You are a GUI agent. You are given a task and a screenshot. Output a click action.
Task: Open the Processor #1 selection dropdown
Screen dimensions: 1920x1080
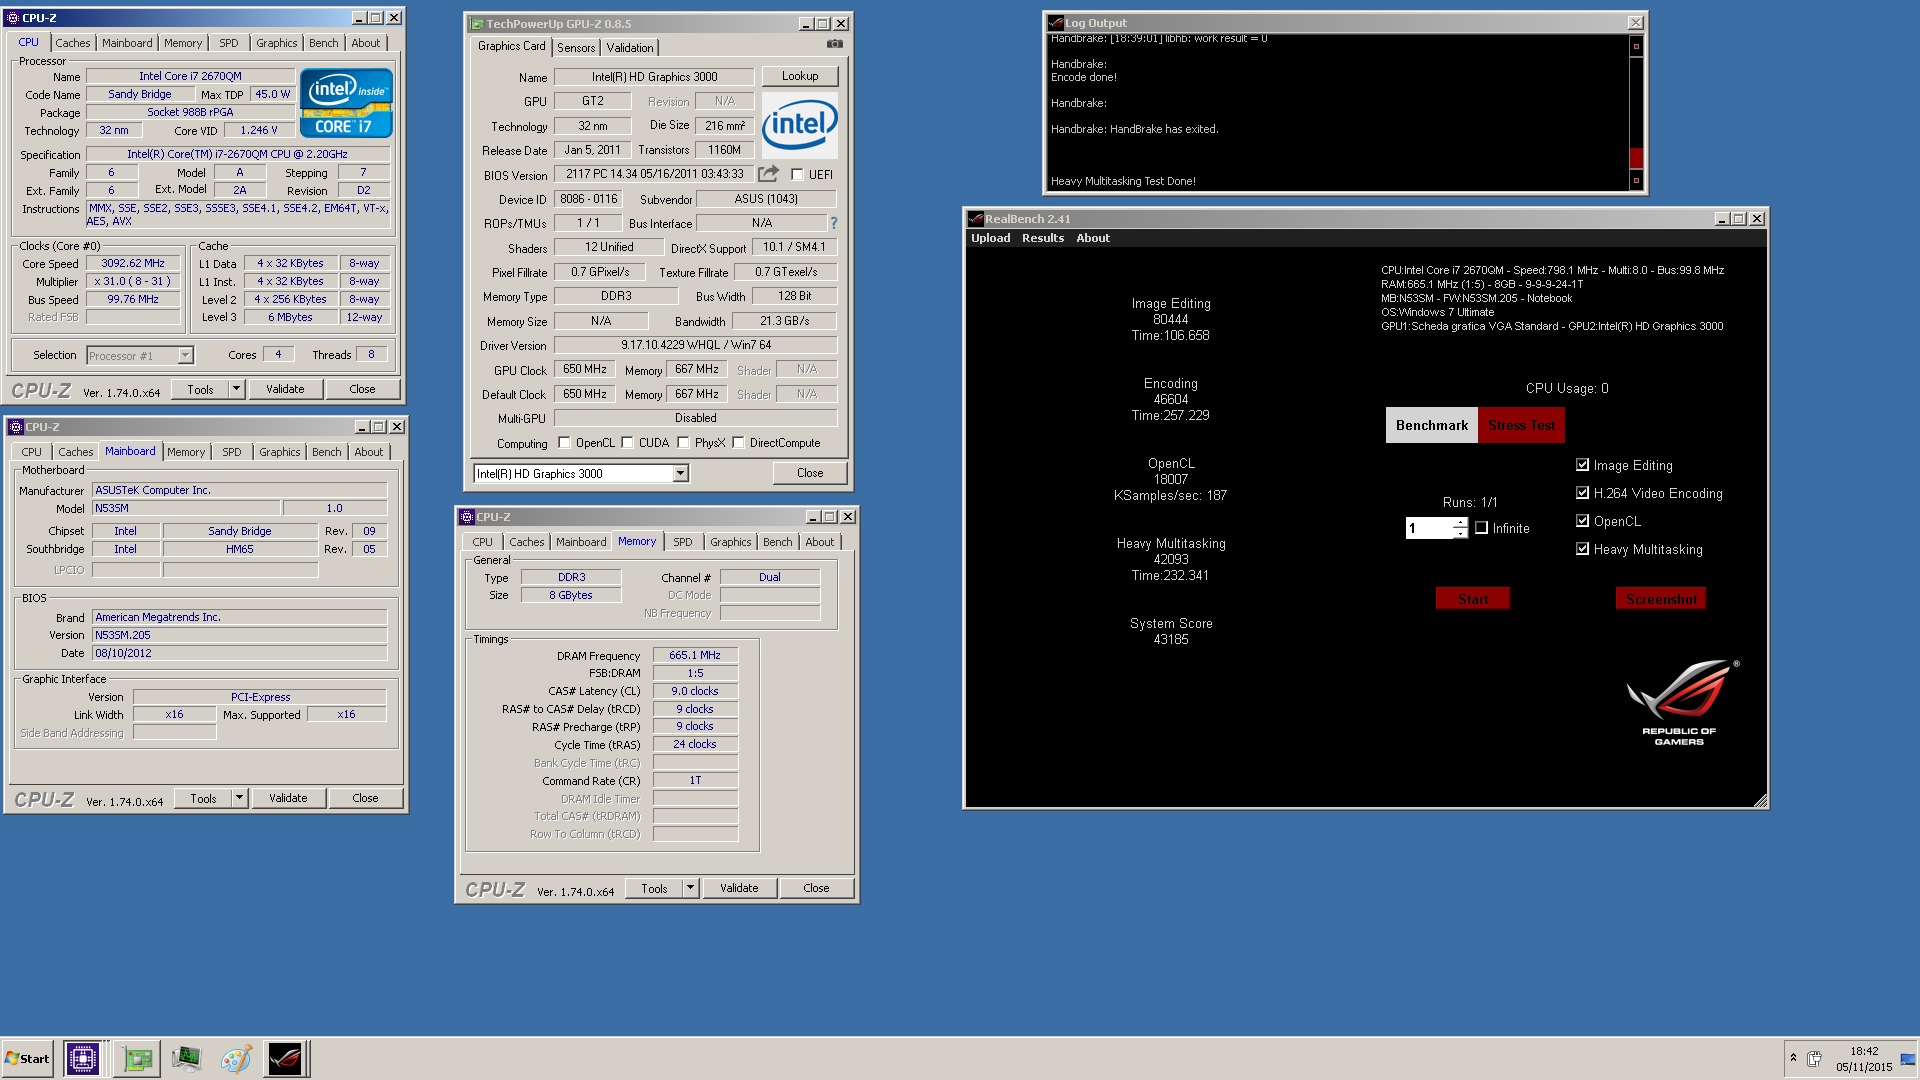(185, 355)
